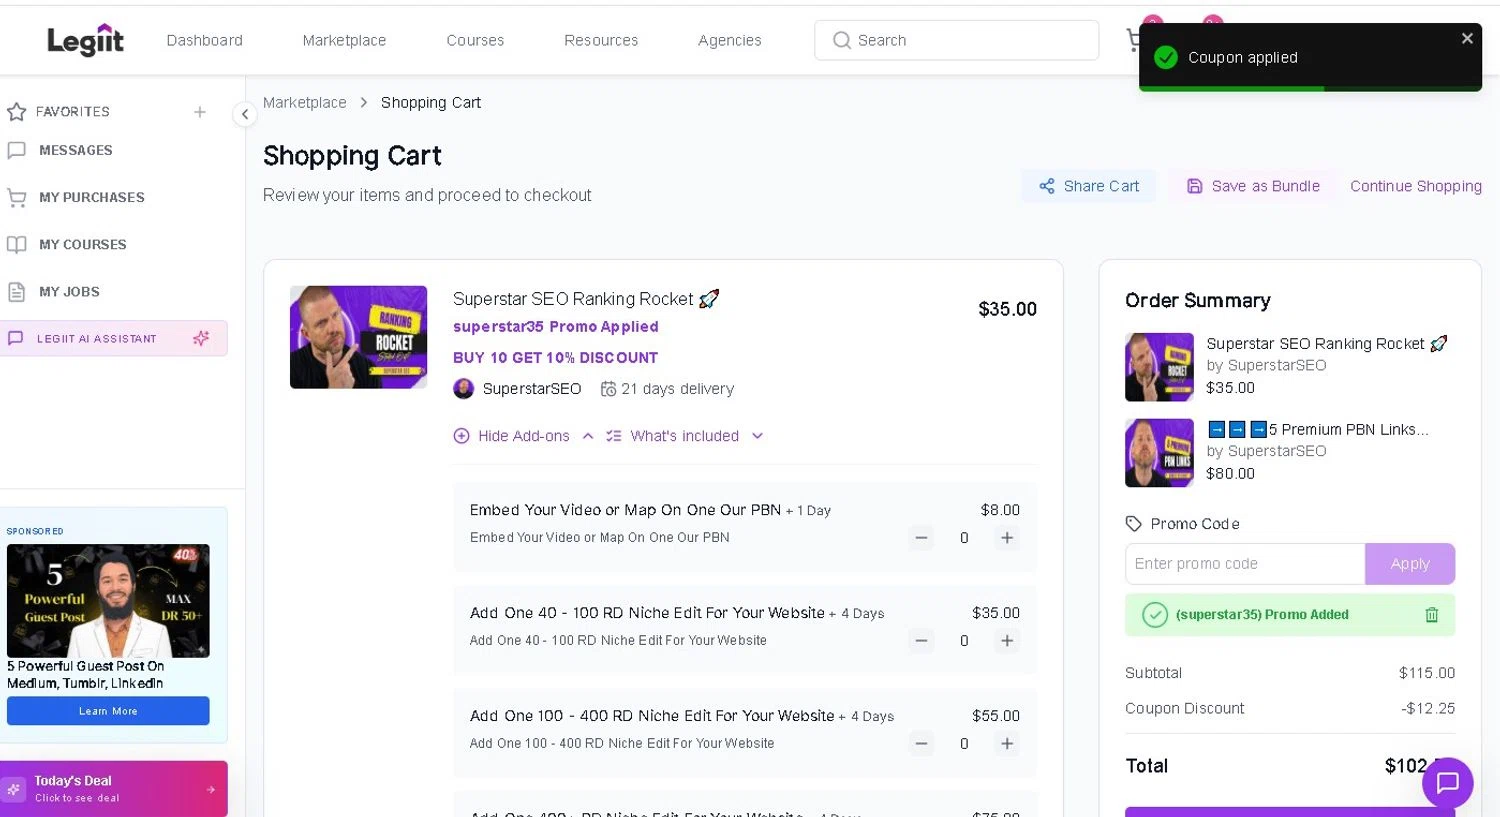This screenshot has width=1500, height=817.
Task: Open the shopping cart icon in header
Action: click(1133, 40)
